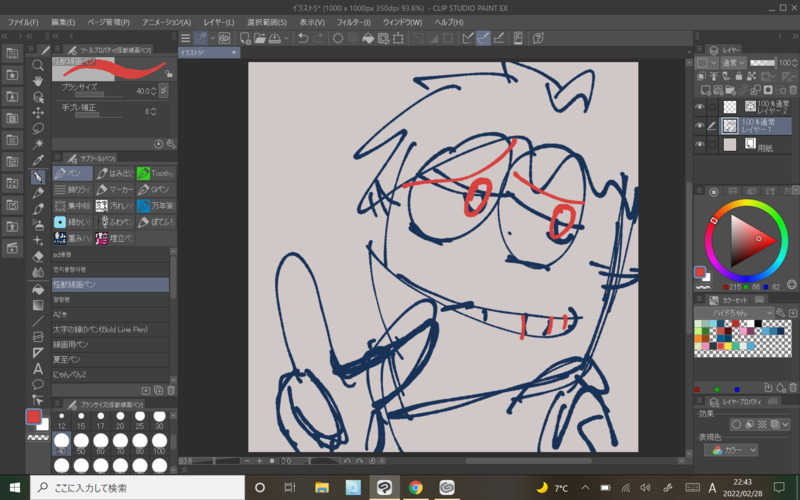Select the 万年筆 sub tool
This screenshot has height=500, width=800.
[156, 206]
